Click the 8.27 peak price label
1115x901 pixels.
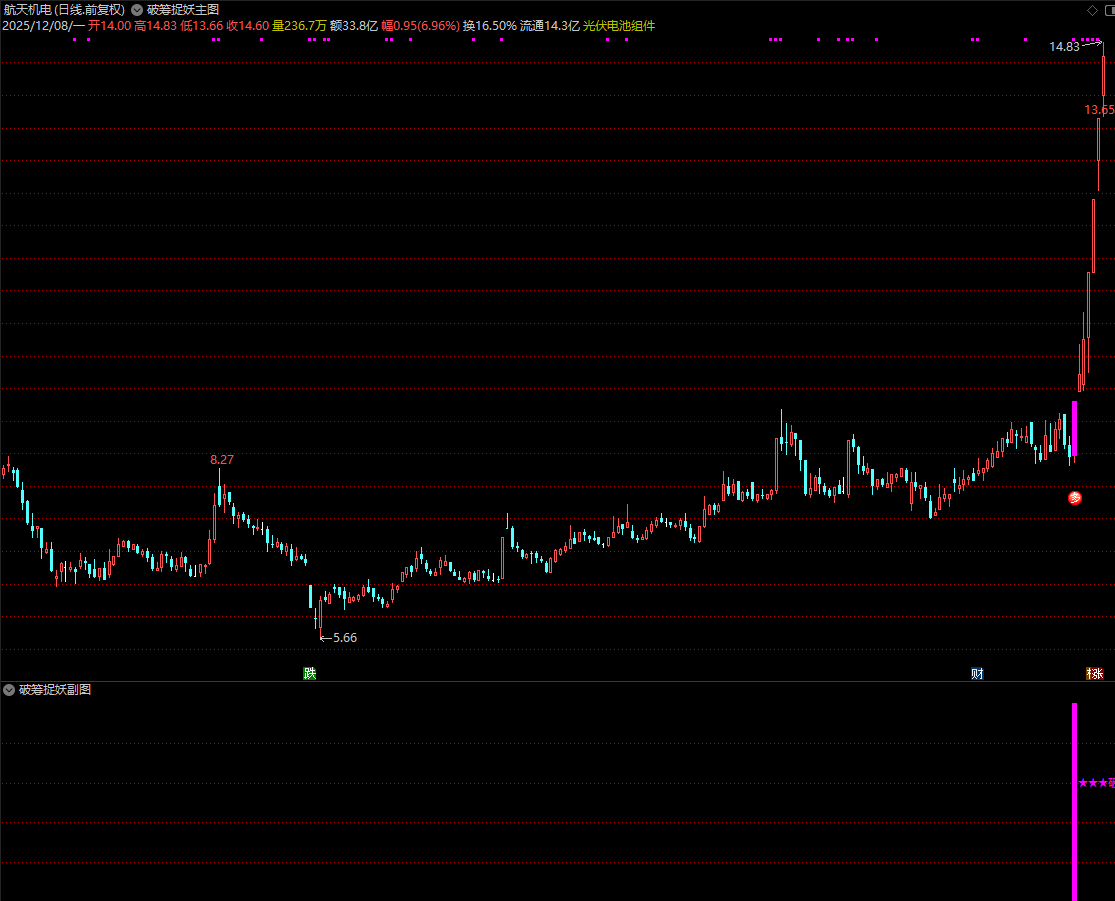click(x=222, y=459)
